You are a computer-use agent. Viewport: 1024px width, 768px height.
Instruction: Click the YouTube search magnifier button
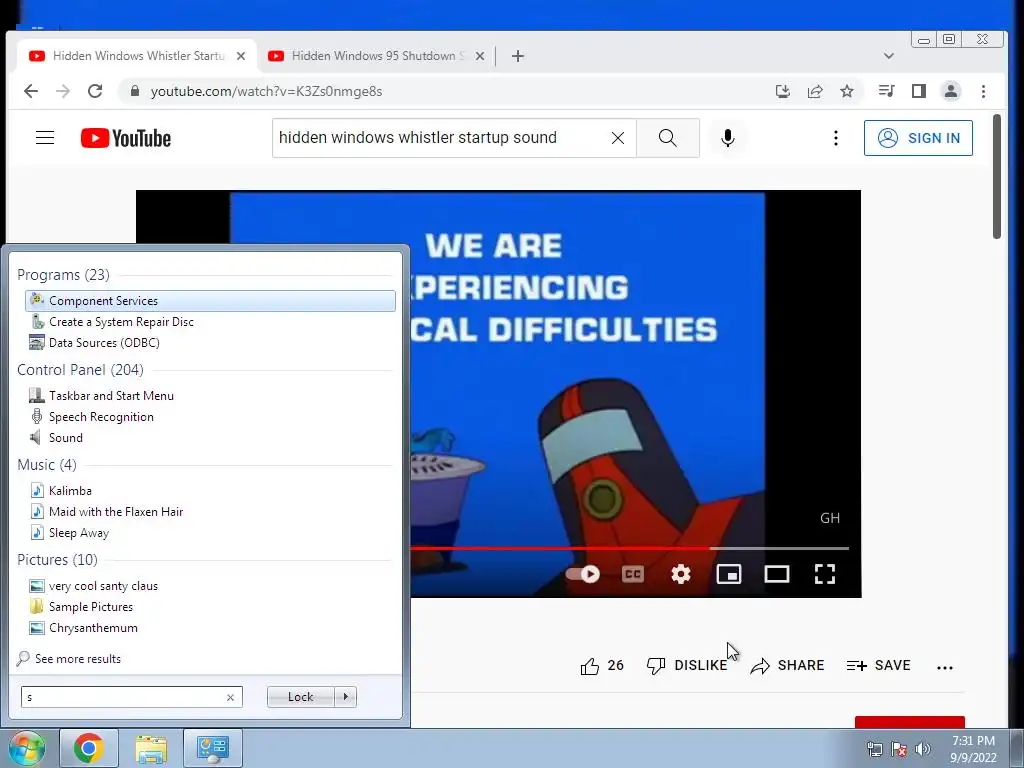667,138
